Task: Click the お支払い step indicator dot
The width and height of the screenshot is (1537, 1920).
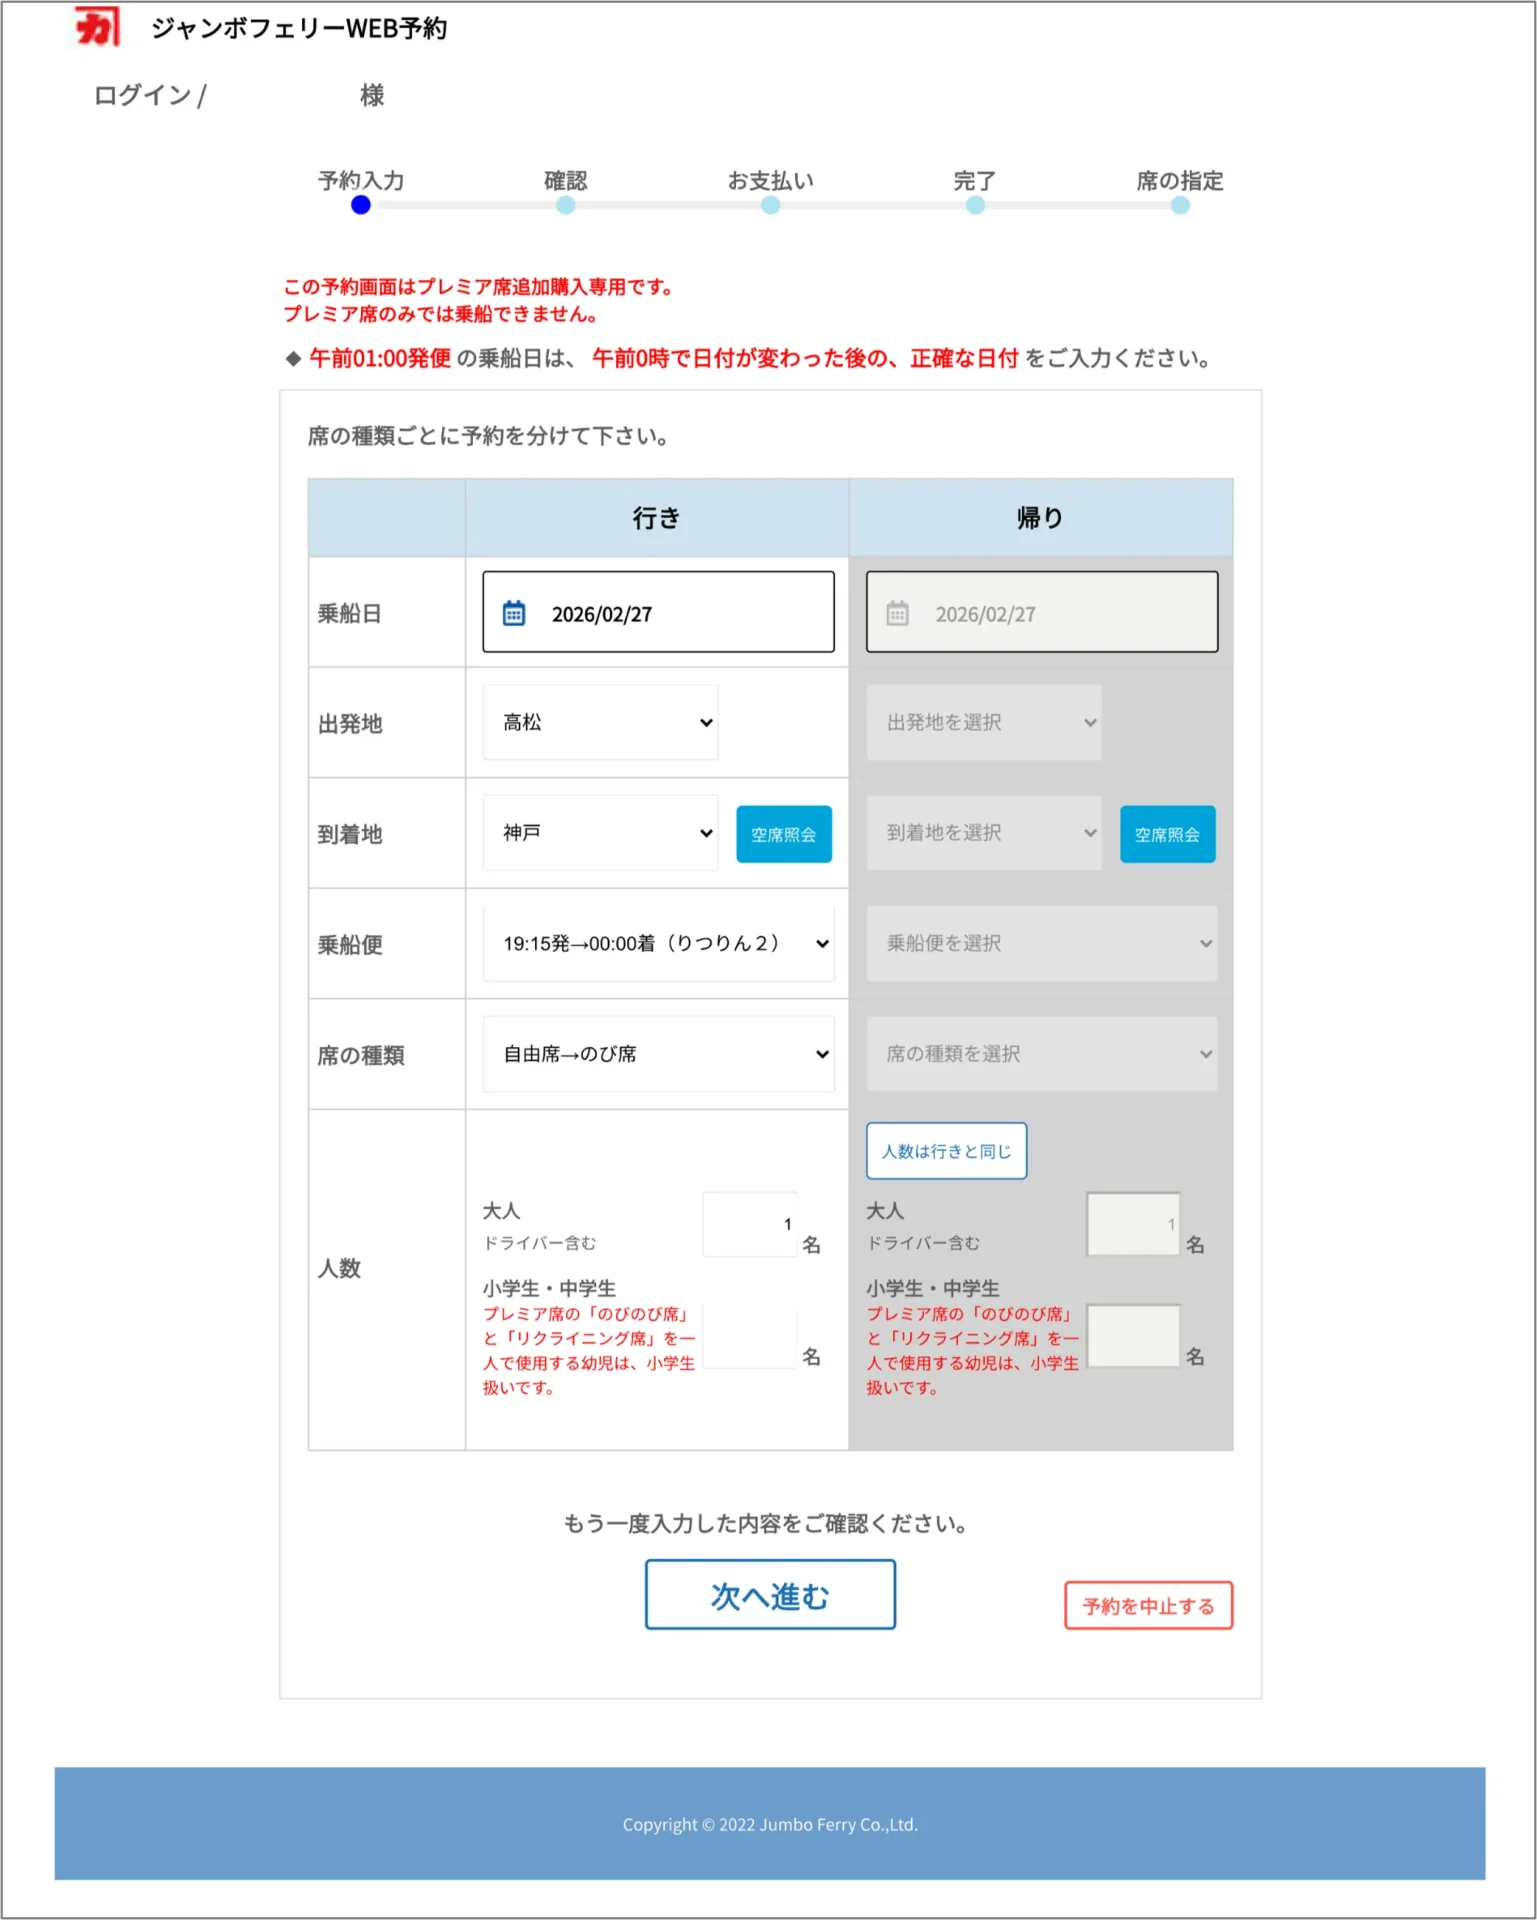Action: pos(770,205)
